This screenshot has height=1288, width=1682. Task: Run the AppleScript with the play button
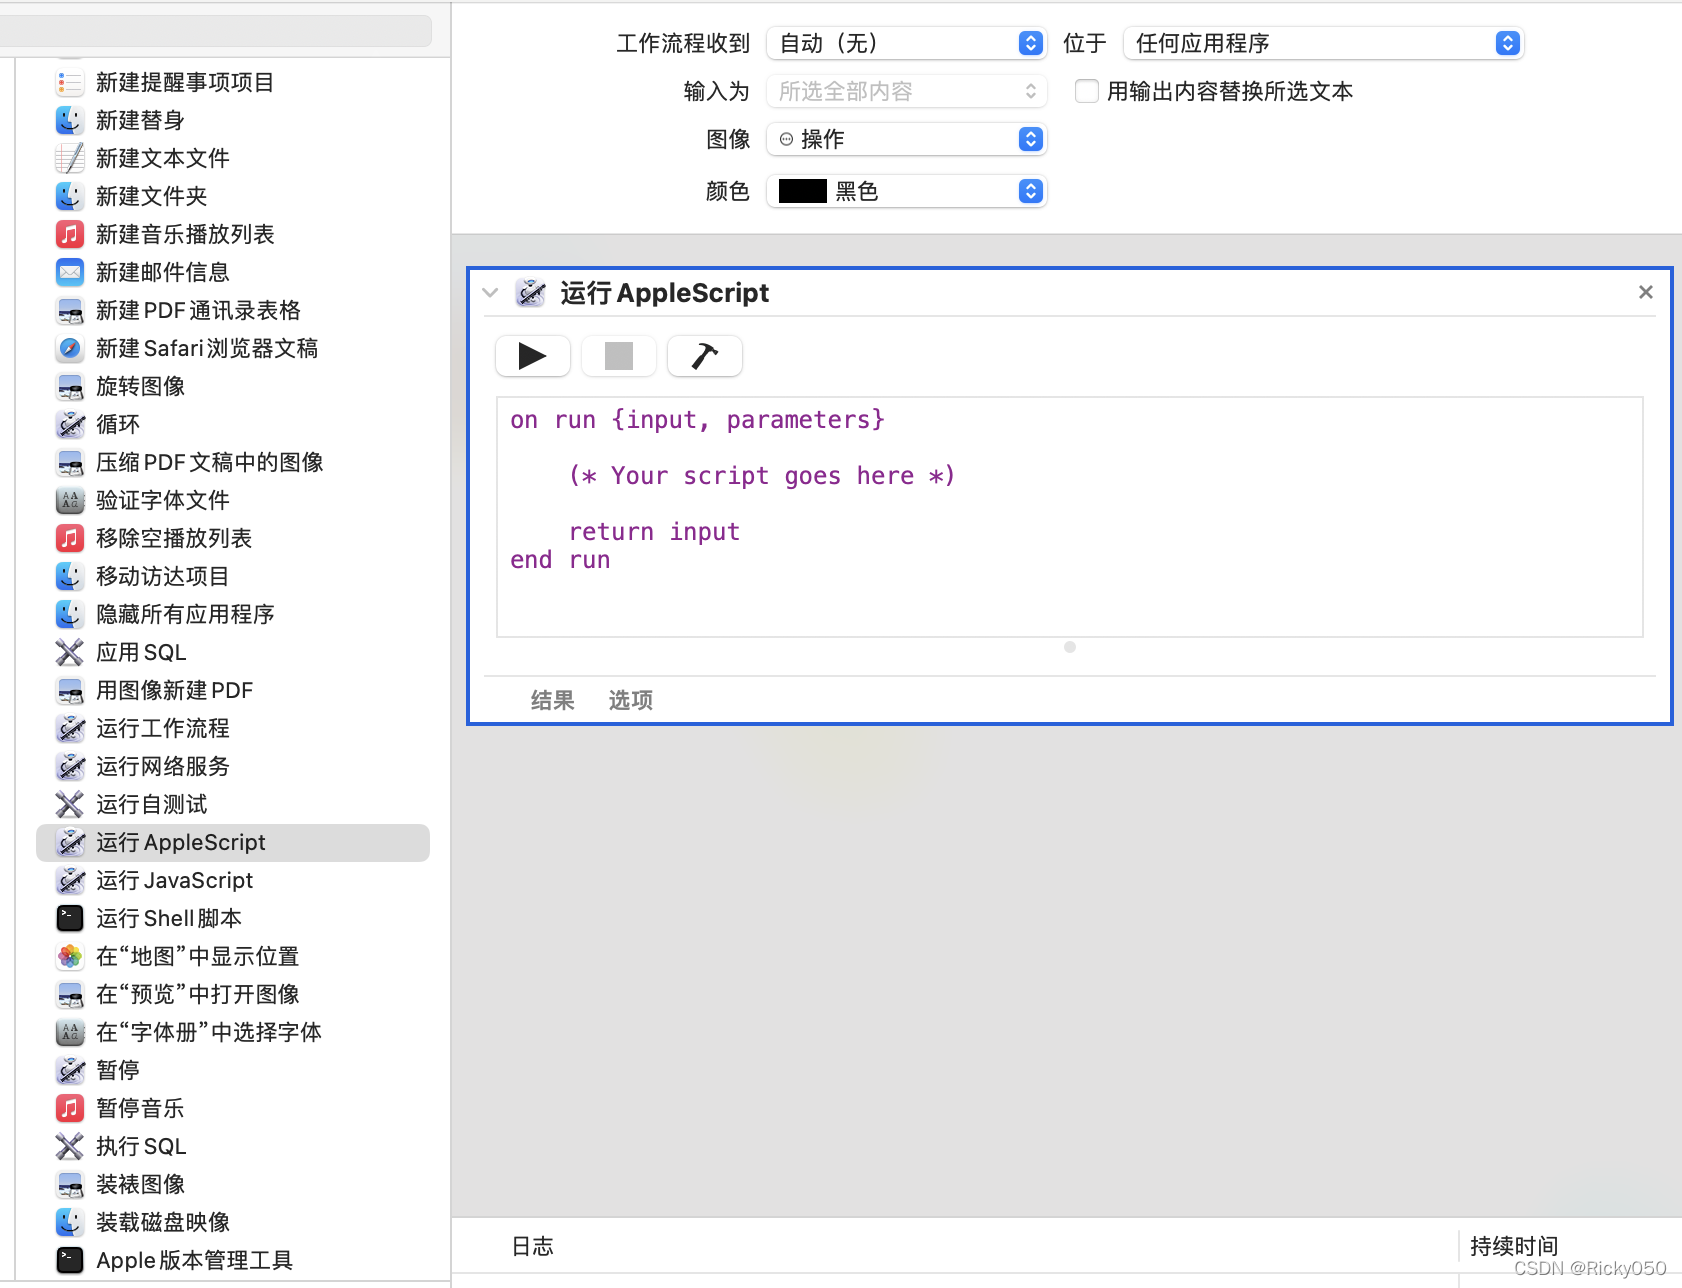pos(533,356)
